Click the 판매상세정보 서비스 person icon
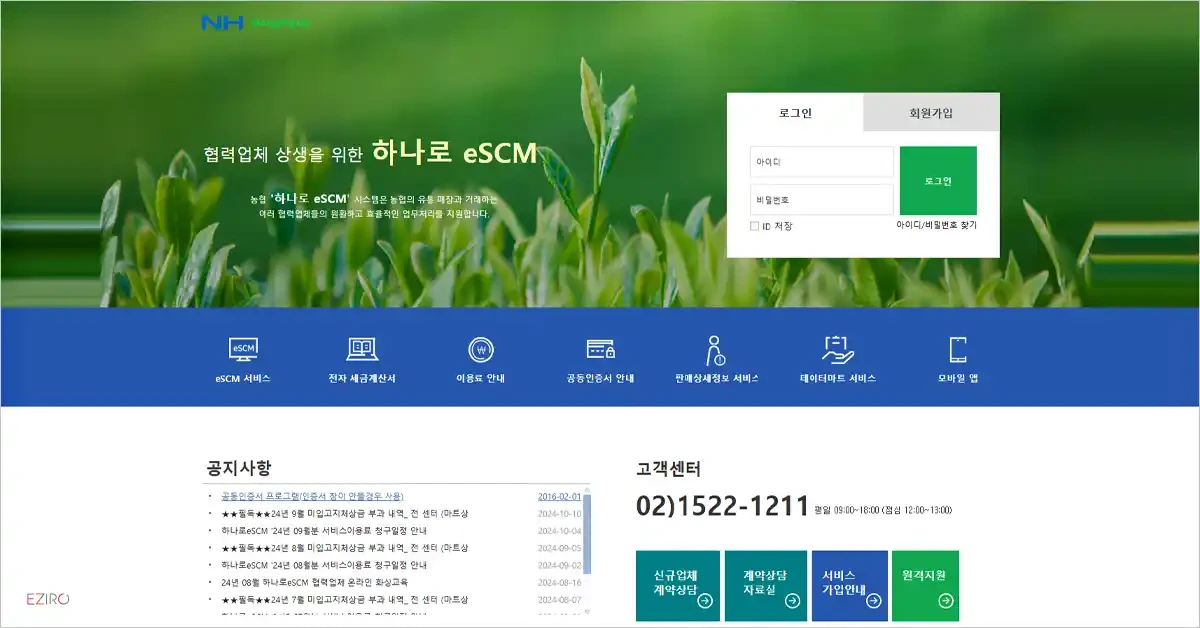This screenshot has width=1200, height=628. [715, 350]
